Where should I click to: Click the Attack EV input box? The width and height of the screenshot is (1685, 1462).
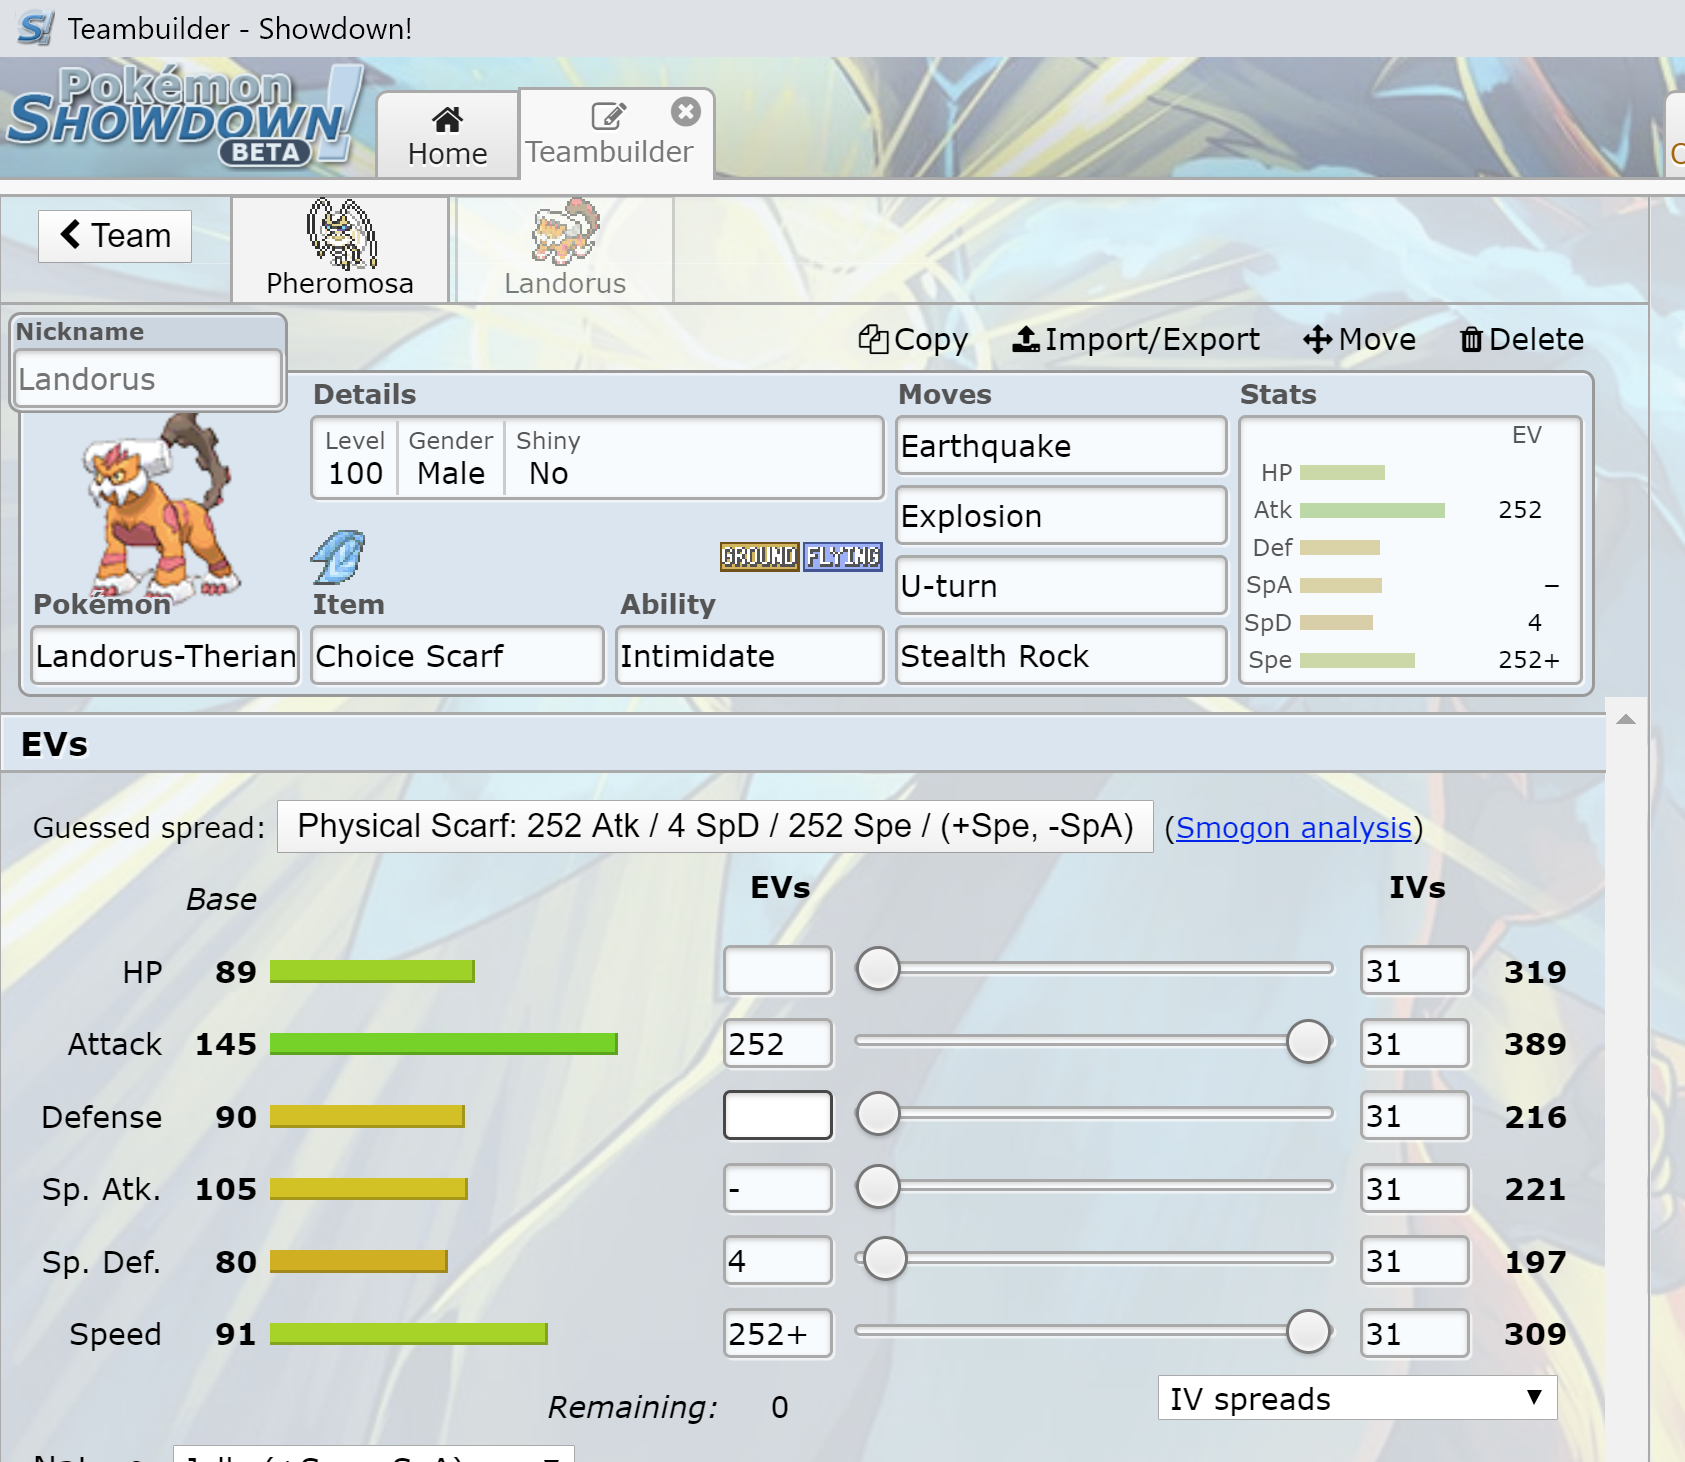pyautogui.click(x=778, y=1044)
